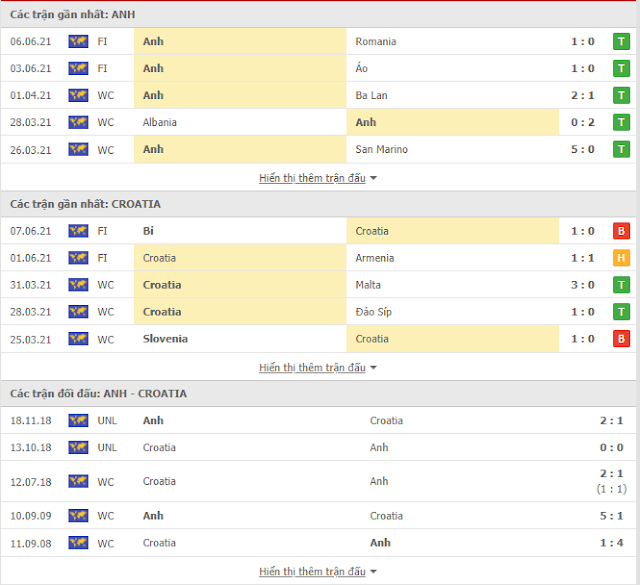The image size is (640, 585).
Task: Click the flag icon on the 12.07.18 row
Action: coord(78,482)
